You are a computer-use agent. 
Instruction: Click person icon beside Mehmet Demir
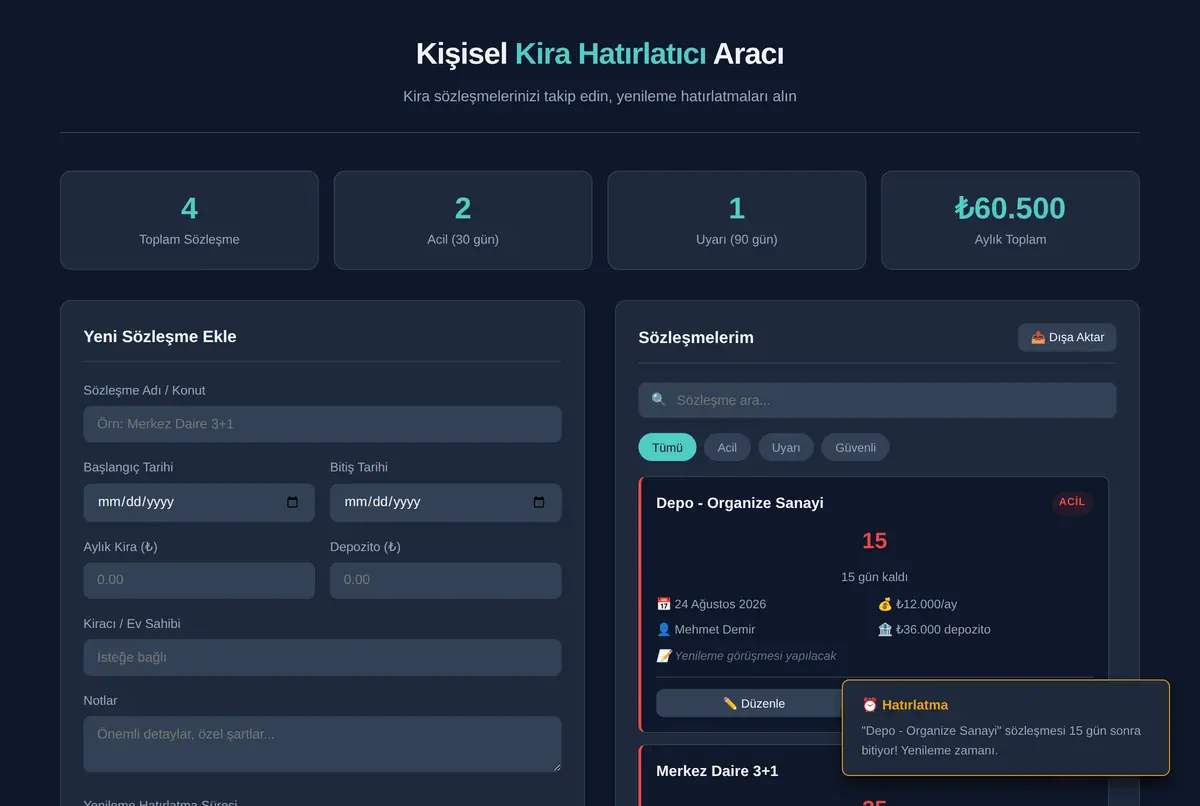pyautogui.click(x=663, y=629)
